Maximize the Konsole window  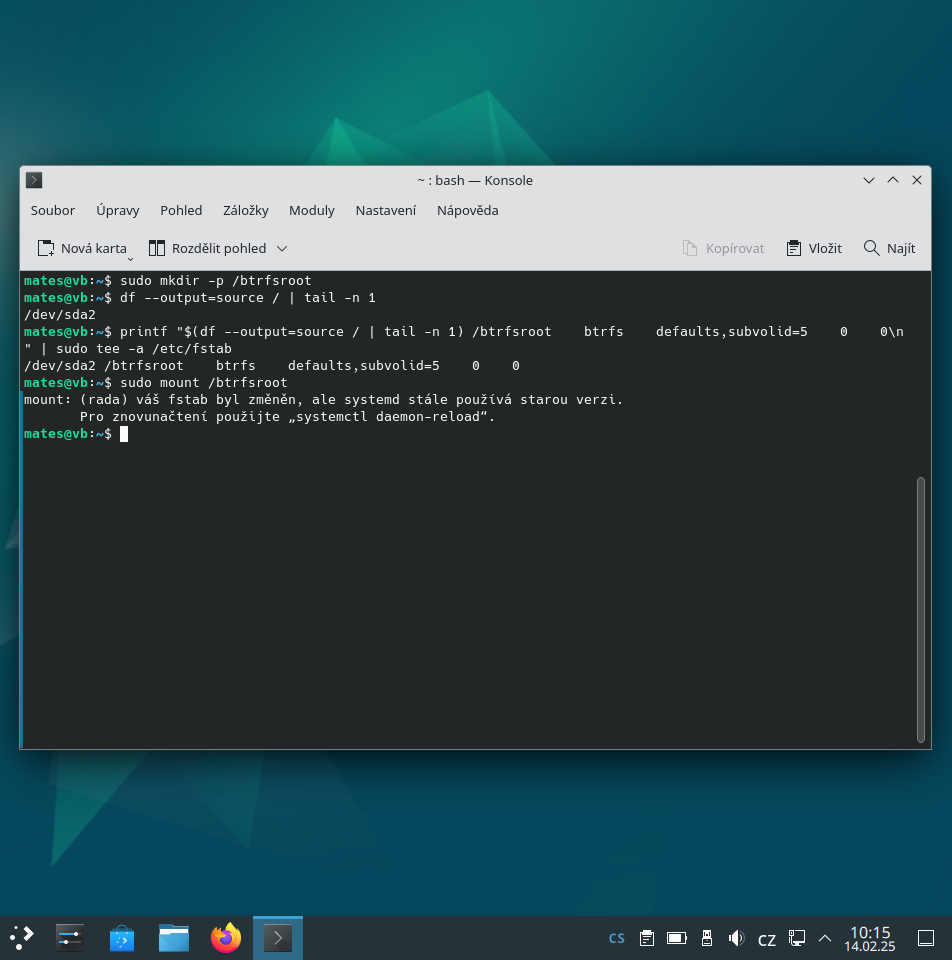point(893,180)
